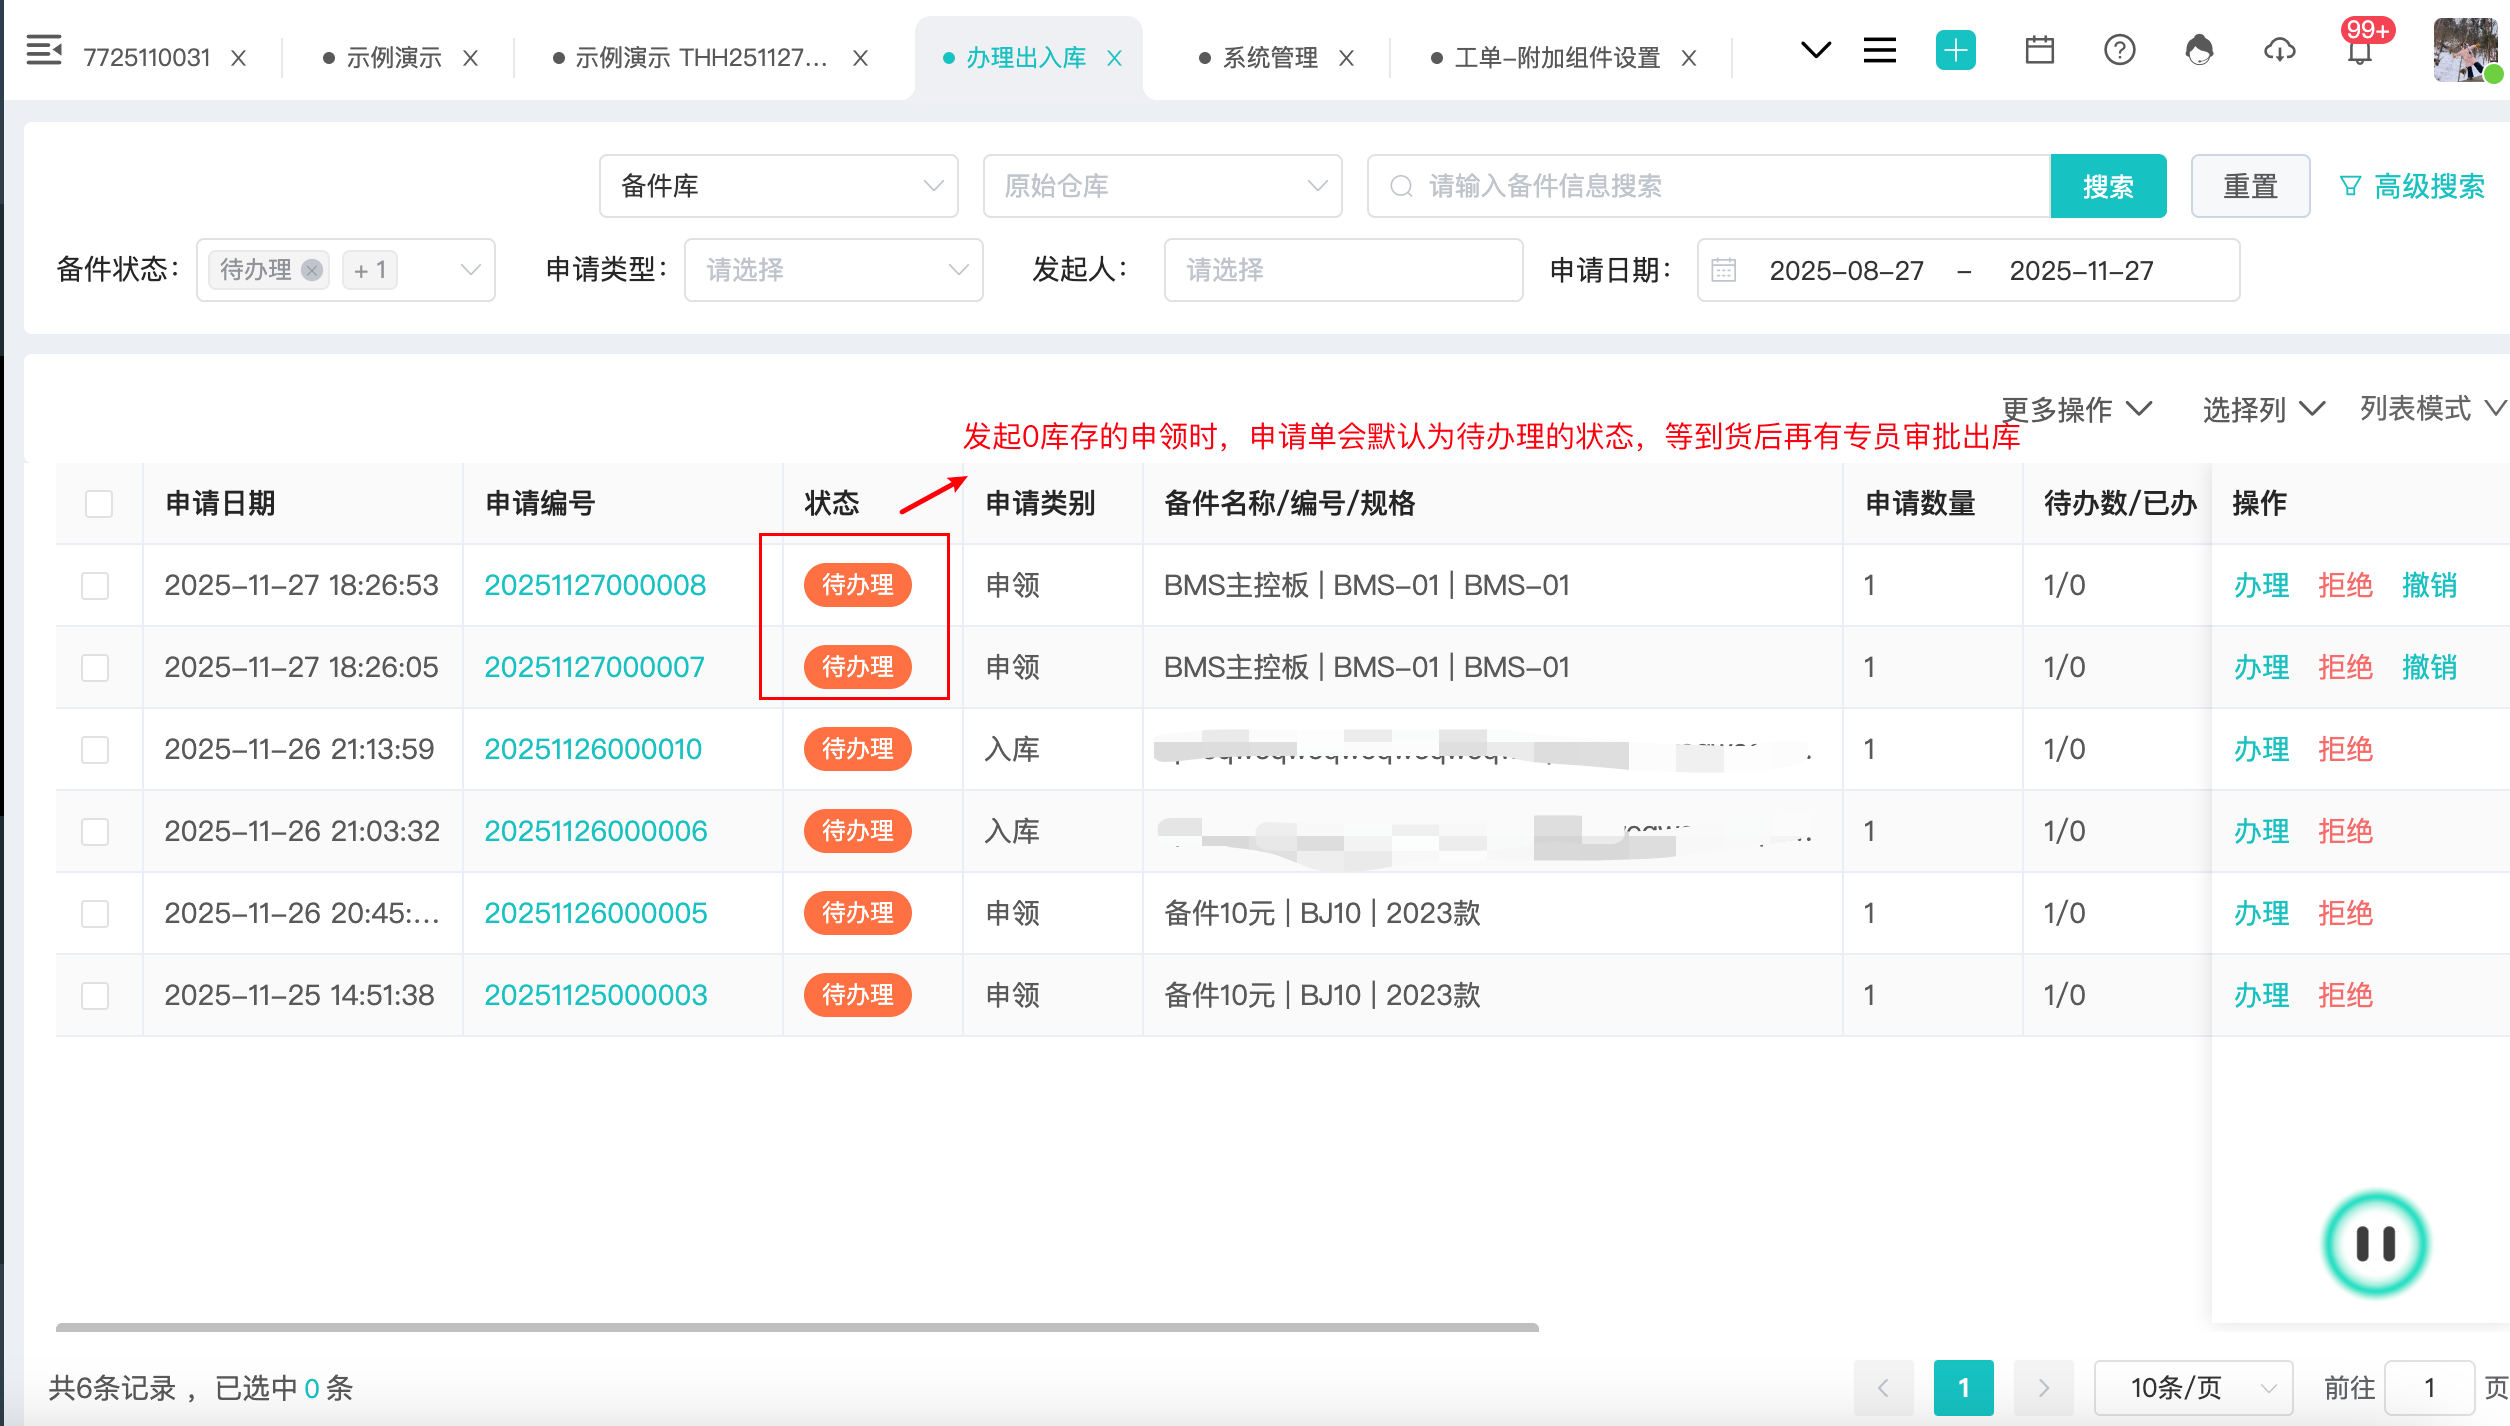
Task: Click the cloud download icon
Action: (x=2279, y=50)
